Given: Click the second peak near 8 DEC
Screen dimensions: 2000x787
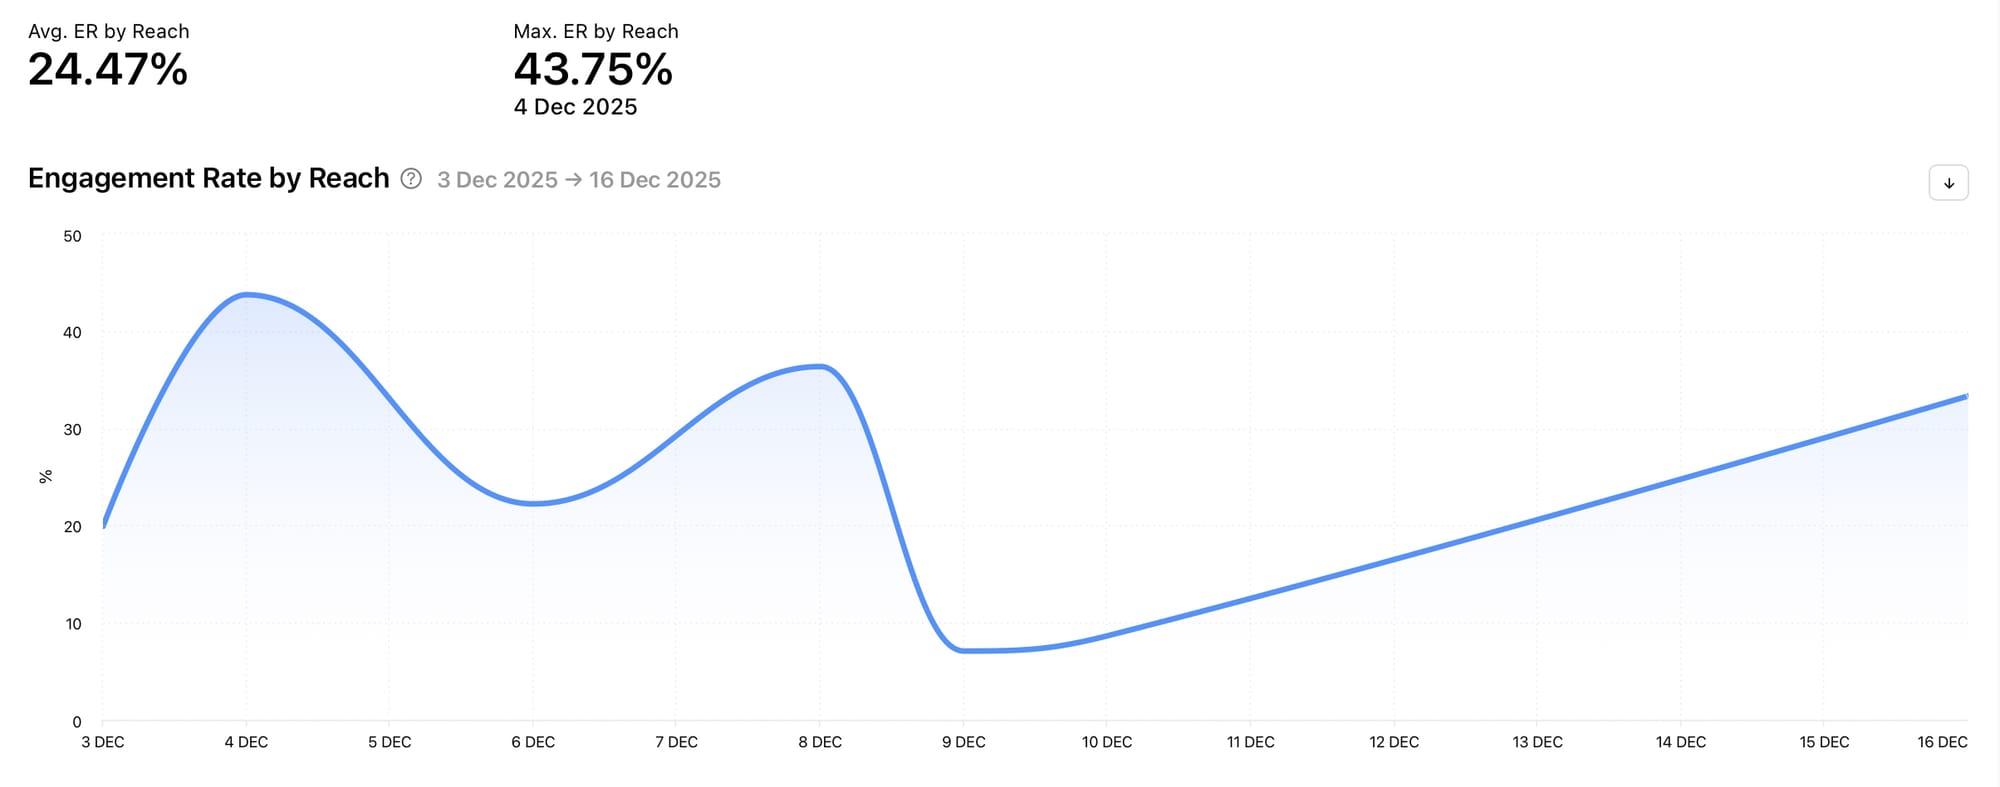Looking at the screenshot, I should 818,366.
